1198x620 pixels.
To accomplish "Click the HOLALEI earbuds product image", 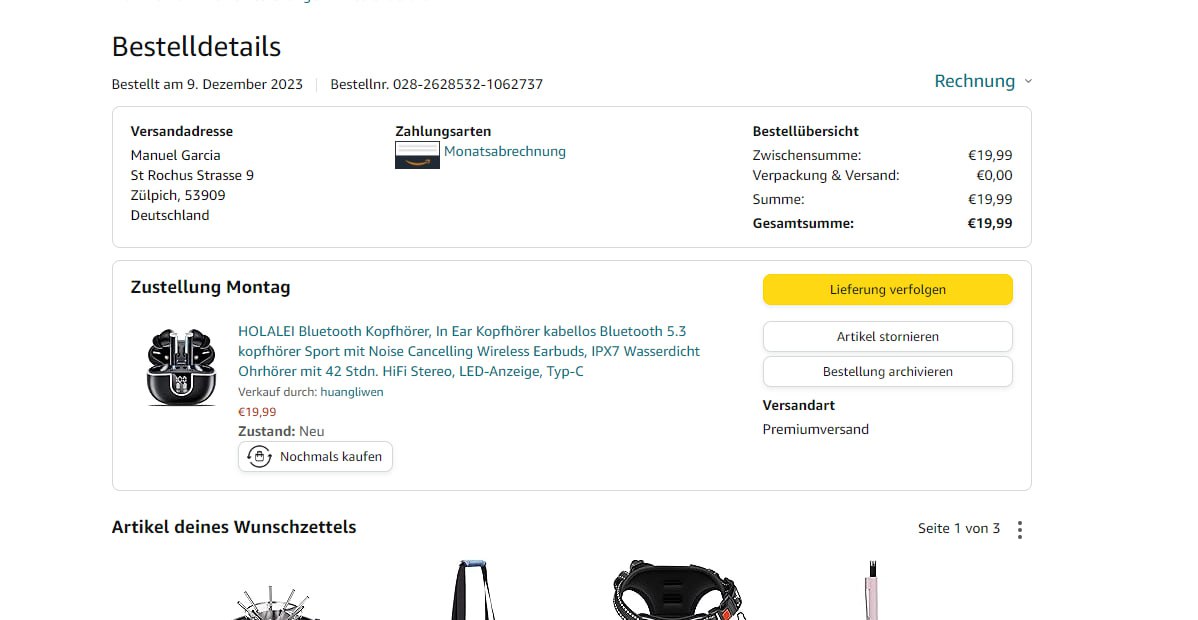I will pos(182,367).
